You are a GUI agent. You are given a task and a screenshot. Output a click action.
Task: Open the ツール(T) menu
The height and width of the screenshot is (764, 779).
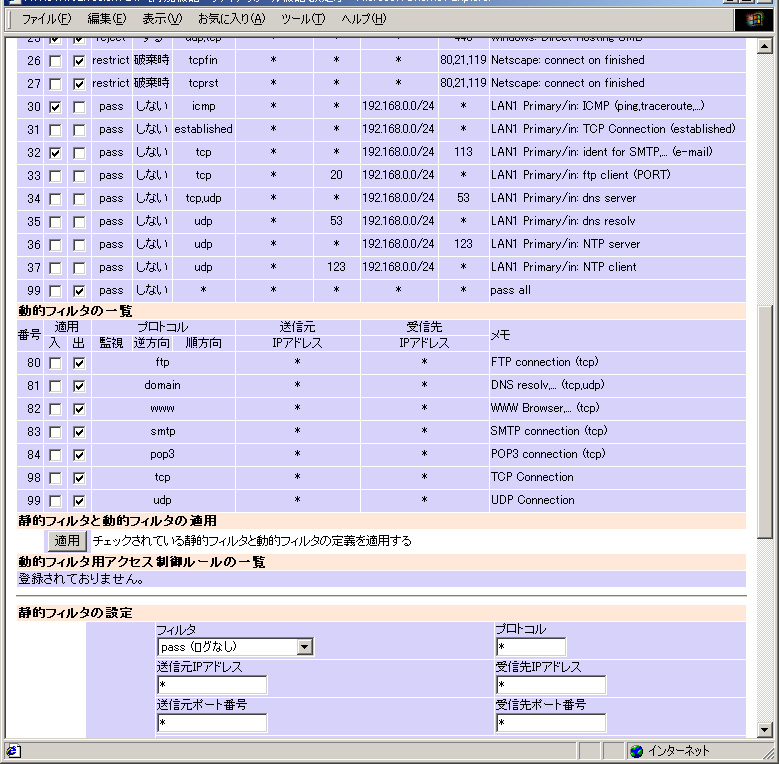302,18
